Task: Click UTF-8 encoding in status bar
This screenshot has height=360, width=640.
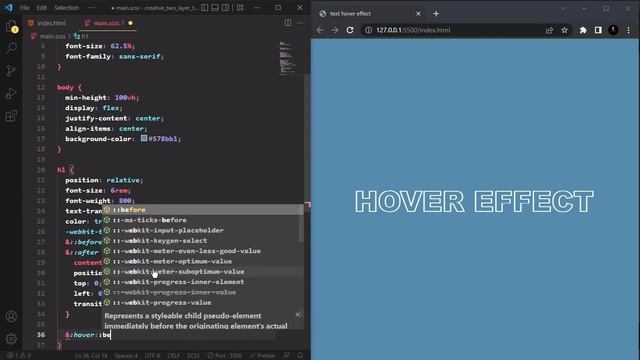Action: [x=152, y=356]
